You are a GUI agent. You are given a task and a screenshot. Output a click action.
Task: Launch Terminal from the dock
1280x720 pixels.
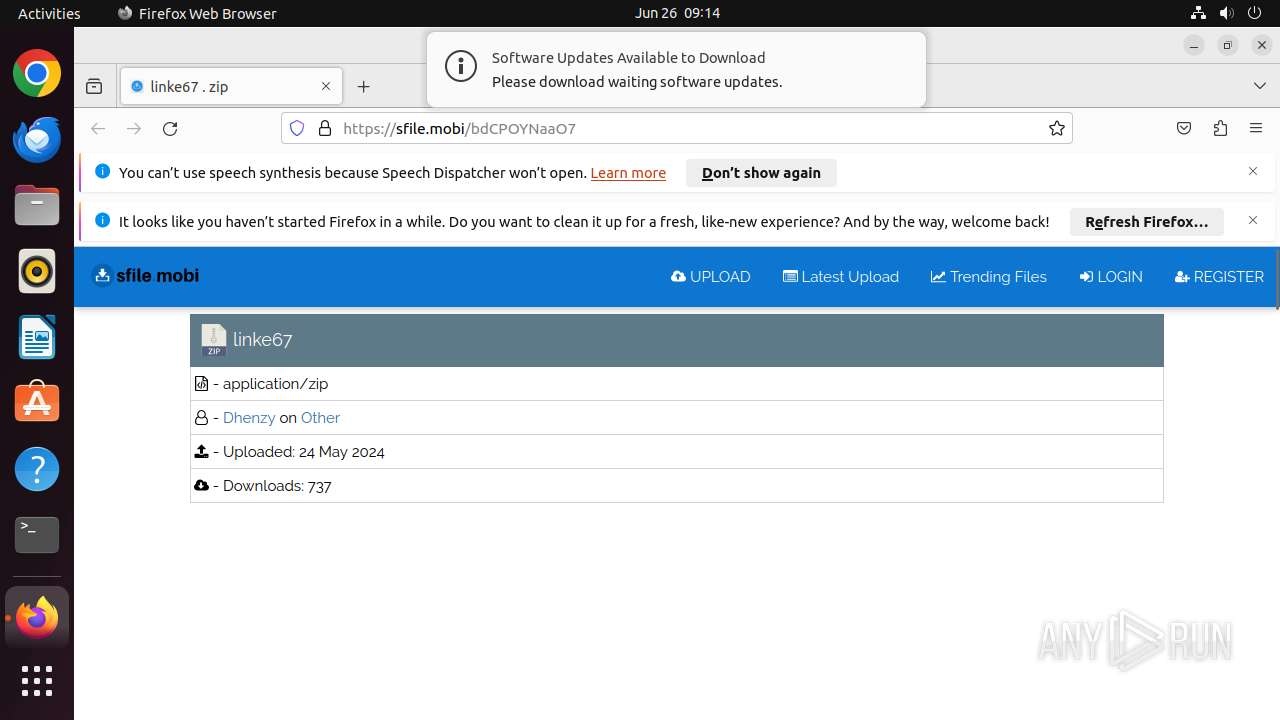point(37,535)
